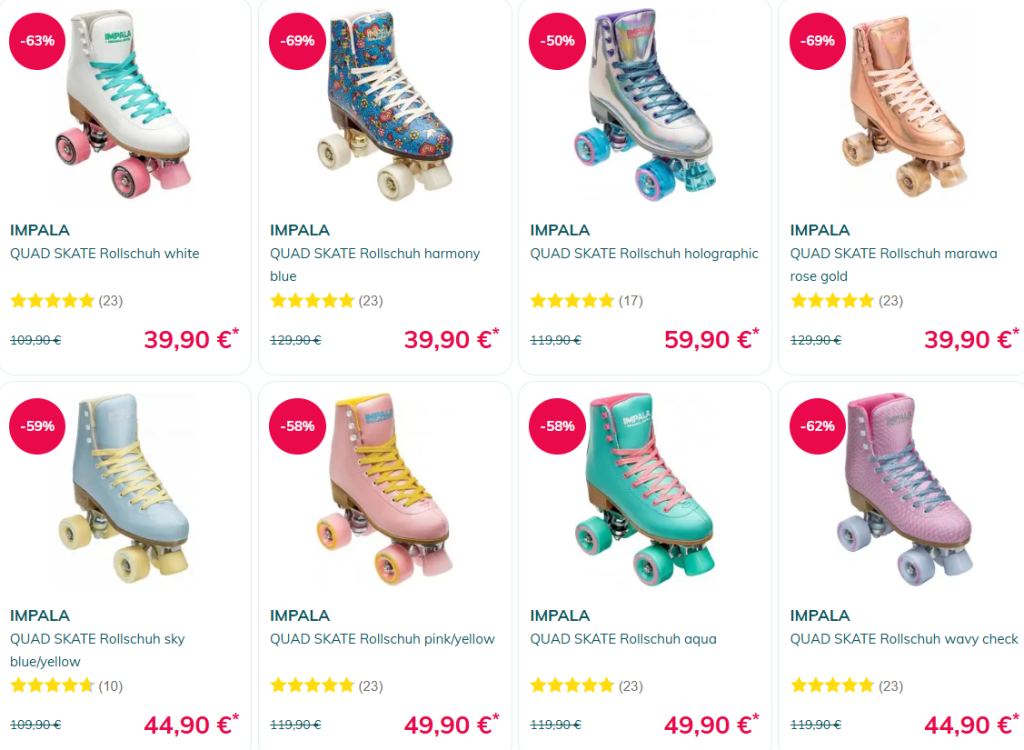Open "QUAD SKATE Rollschuh holographic" link
The width and height of the screenshot is (1024, 750).
(x=644, y=254)
